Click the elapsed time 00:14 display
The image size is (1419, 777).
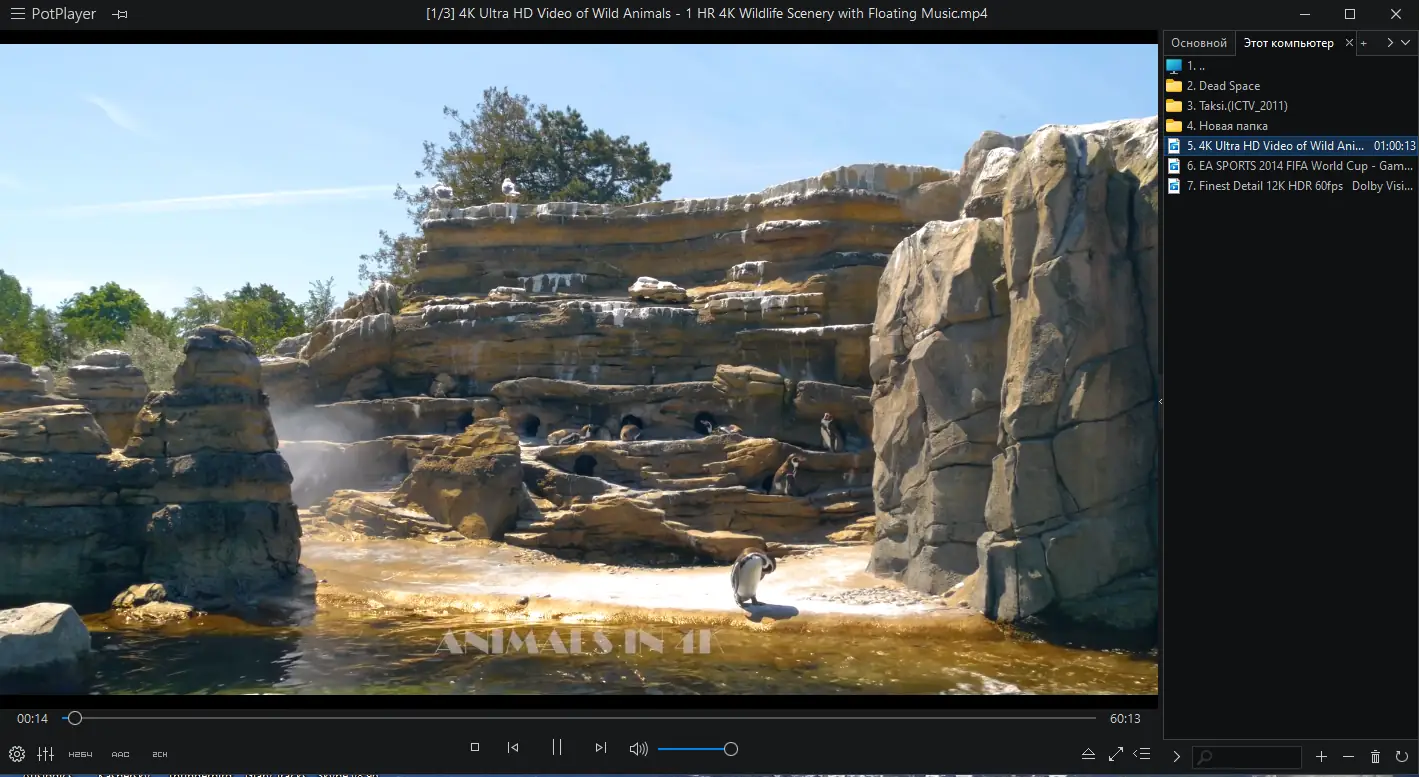tap(32, 719)
